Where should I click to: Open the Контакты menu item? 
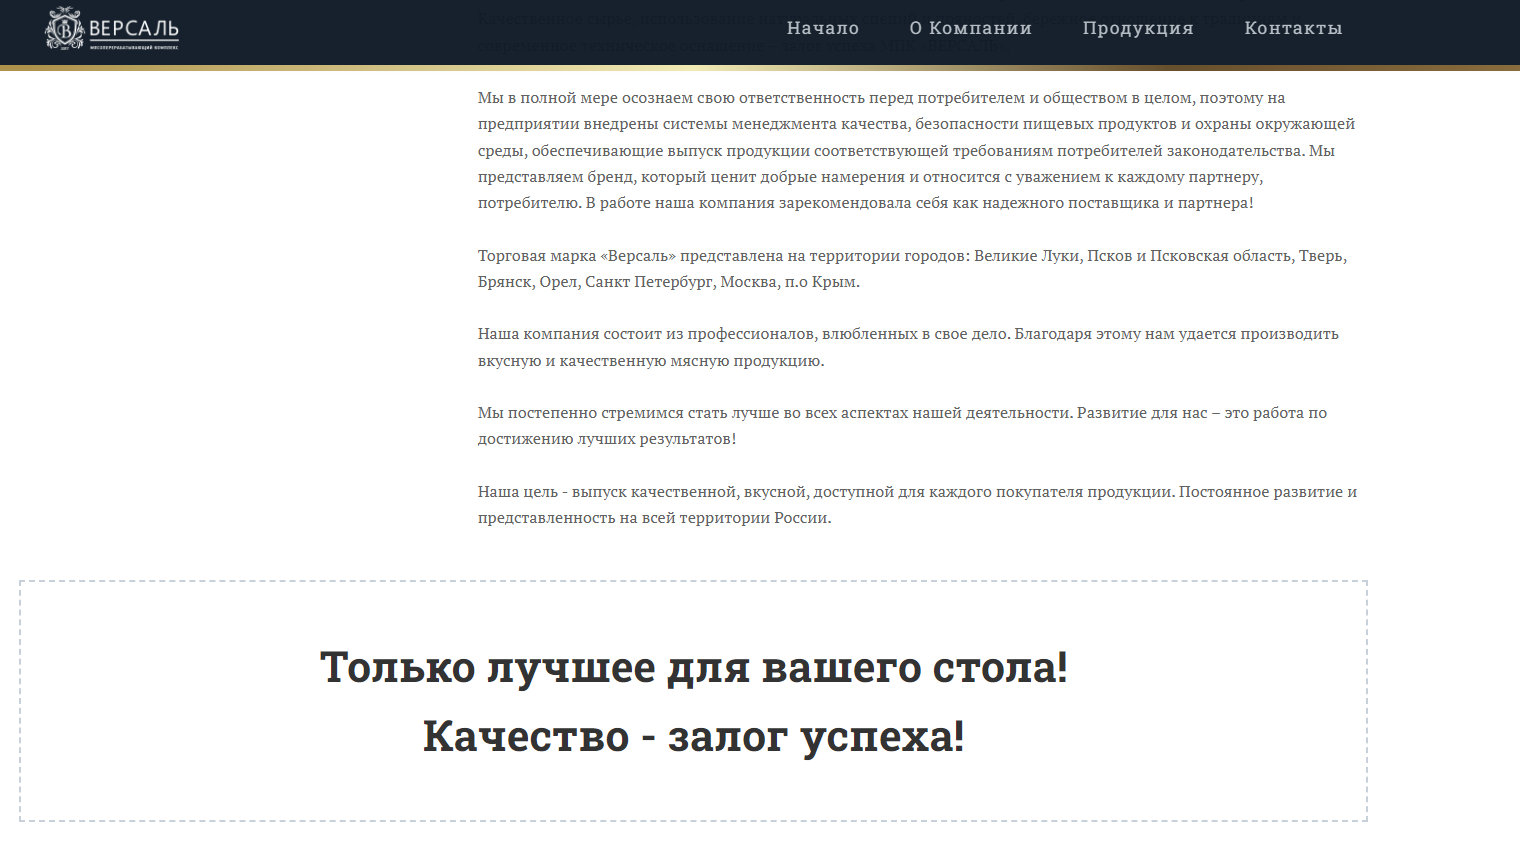[x=1293, y=28]
